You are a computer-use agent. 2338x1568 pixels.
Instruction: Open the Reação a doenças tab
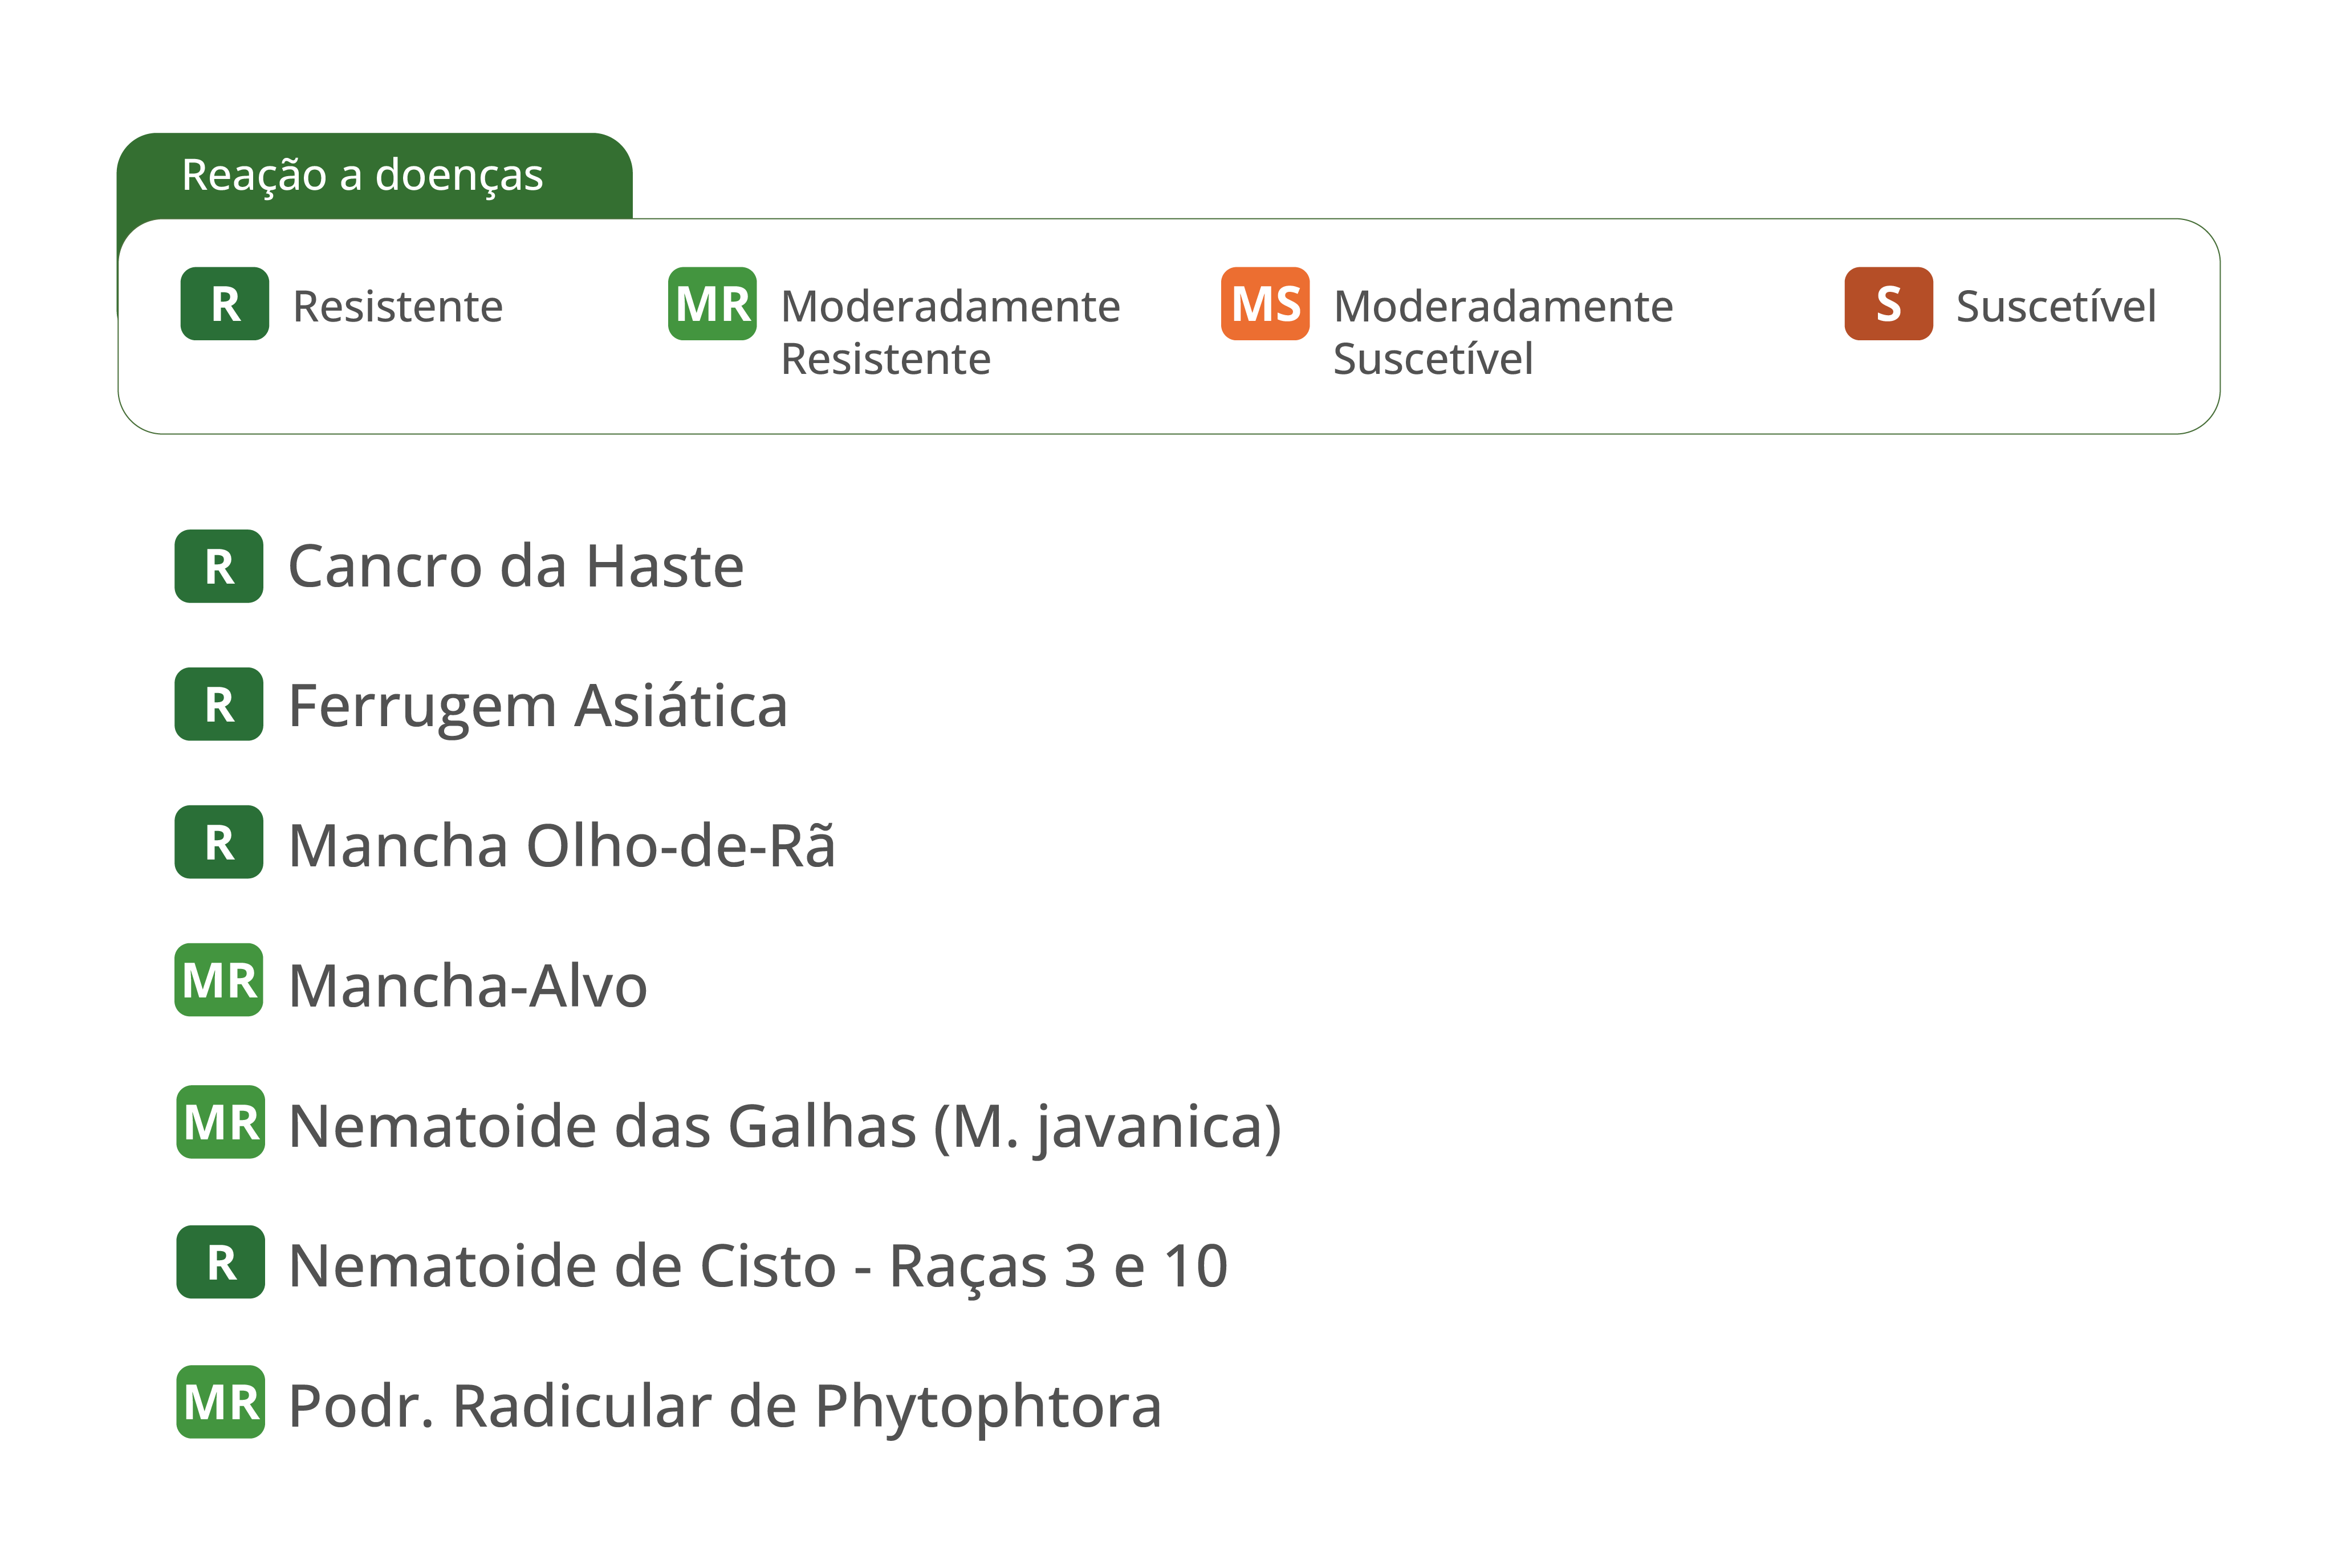coord(375,176)
